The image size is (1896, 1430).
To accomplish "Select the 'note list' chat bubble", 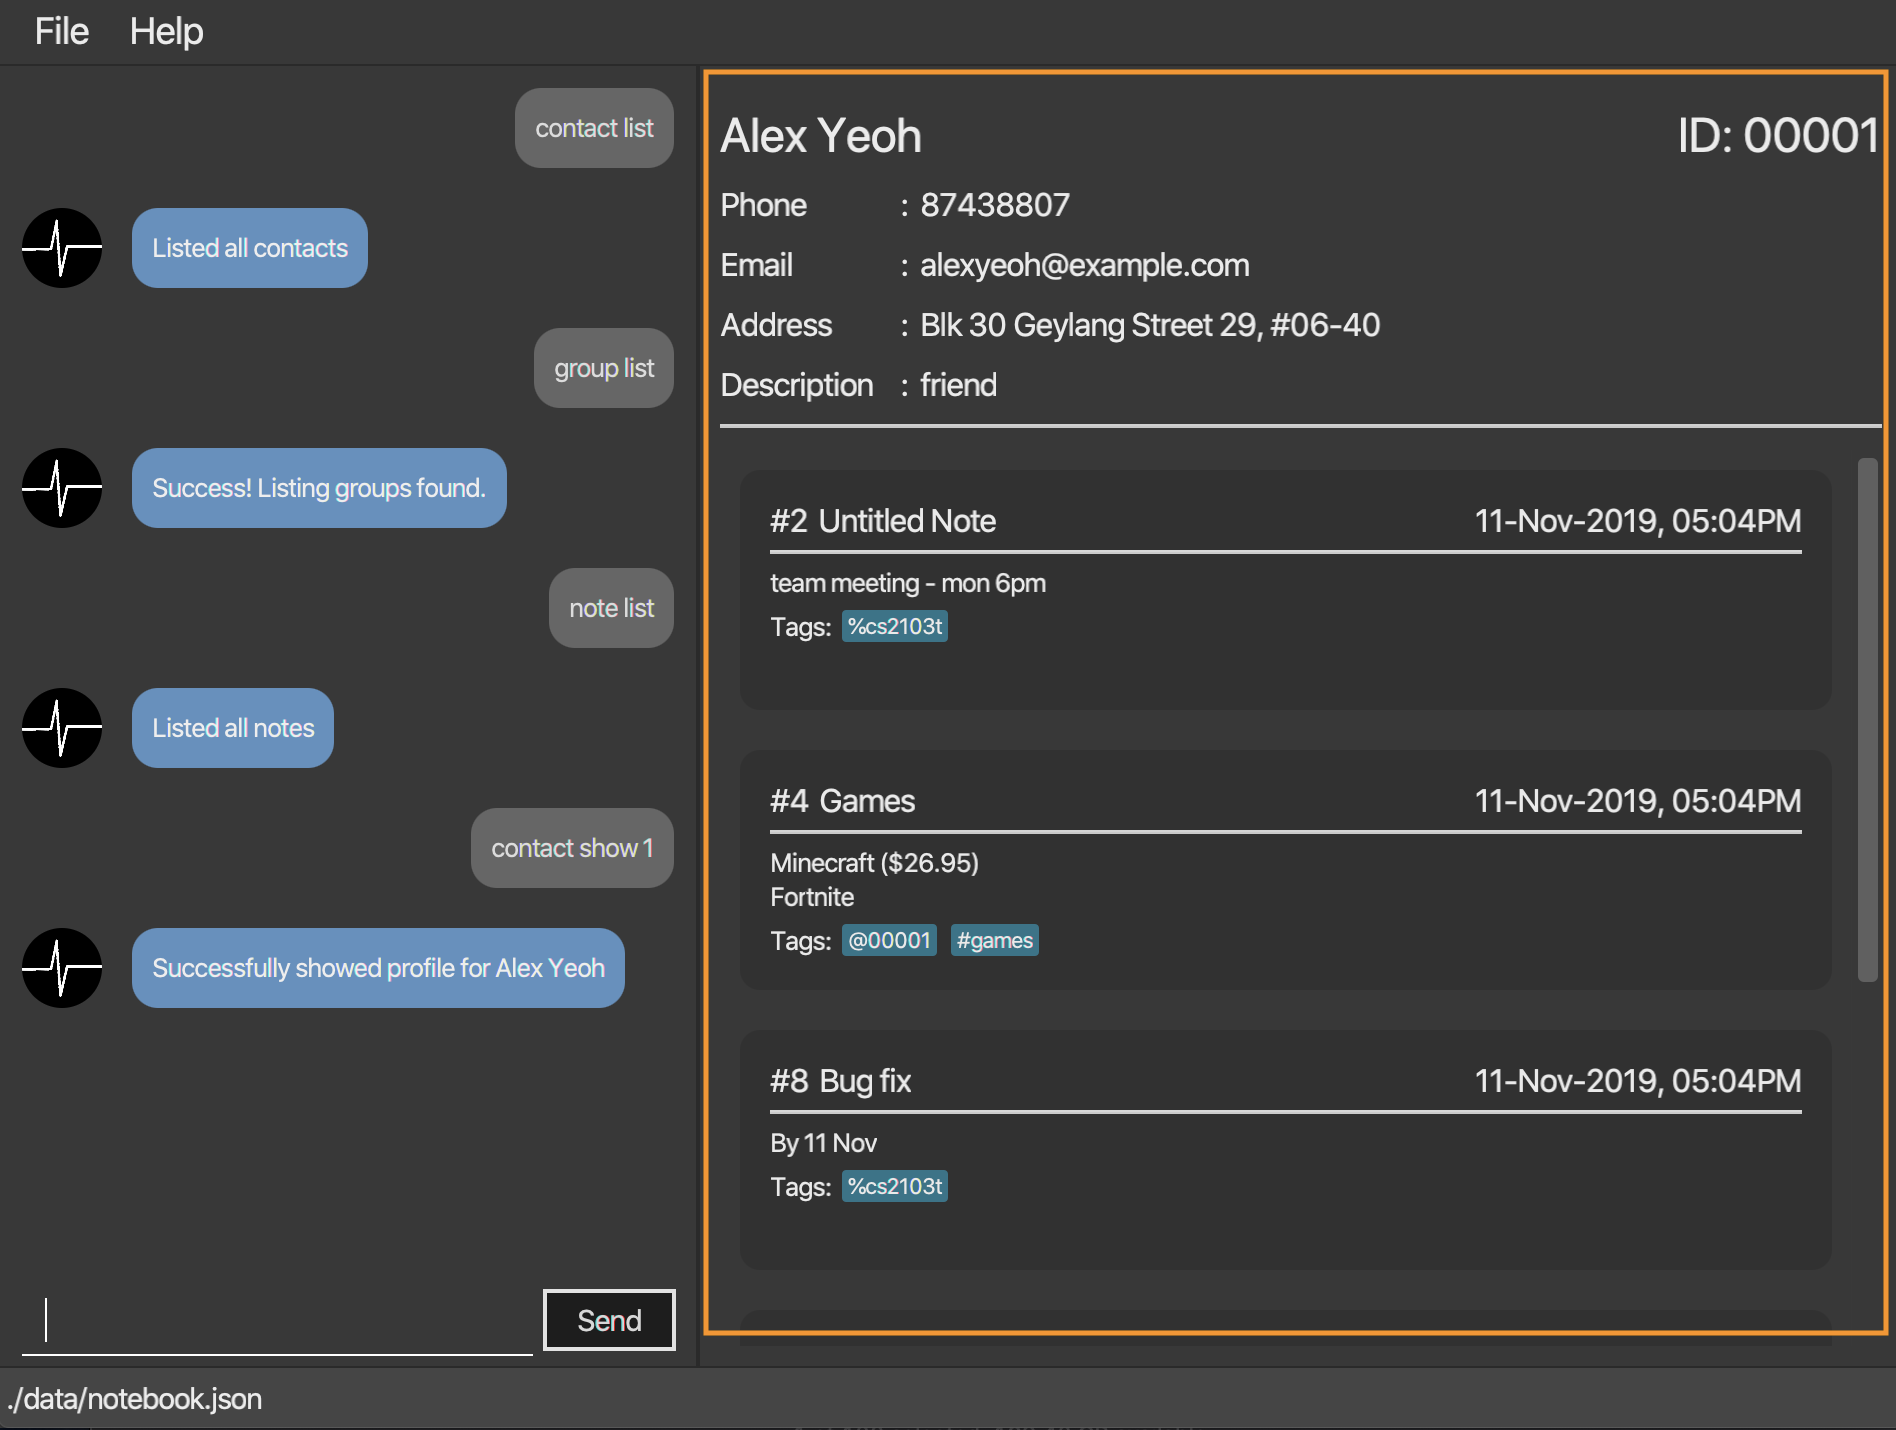I will click(611, 608).
